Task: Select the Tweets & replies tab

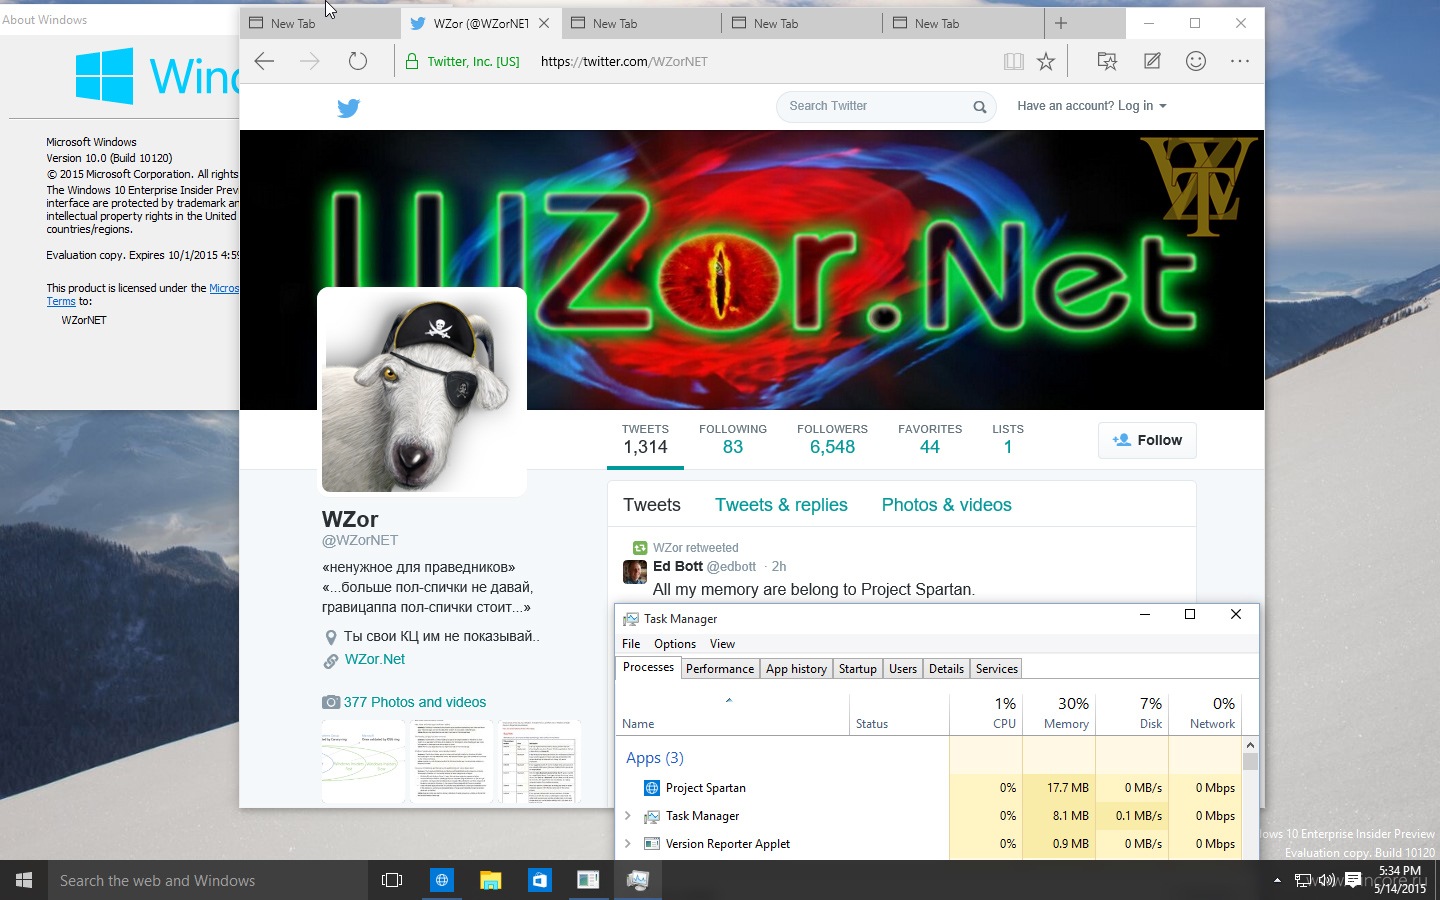Action: [x=781, y=505]
